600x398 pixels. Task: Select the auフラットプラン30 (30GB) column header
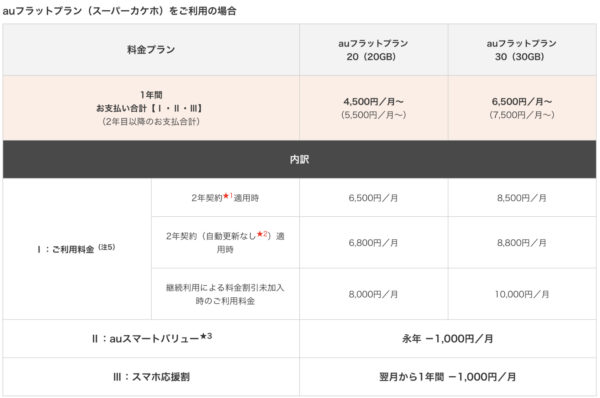(x=522, y=50)
